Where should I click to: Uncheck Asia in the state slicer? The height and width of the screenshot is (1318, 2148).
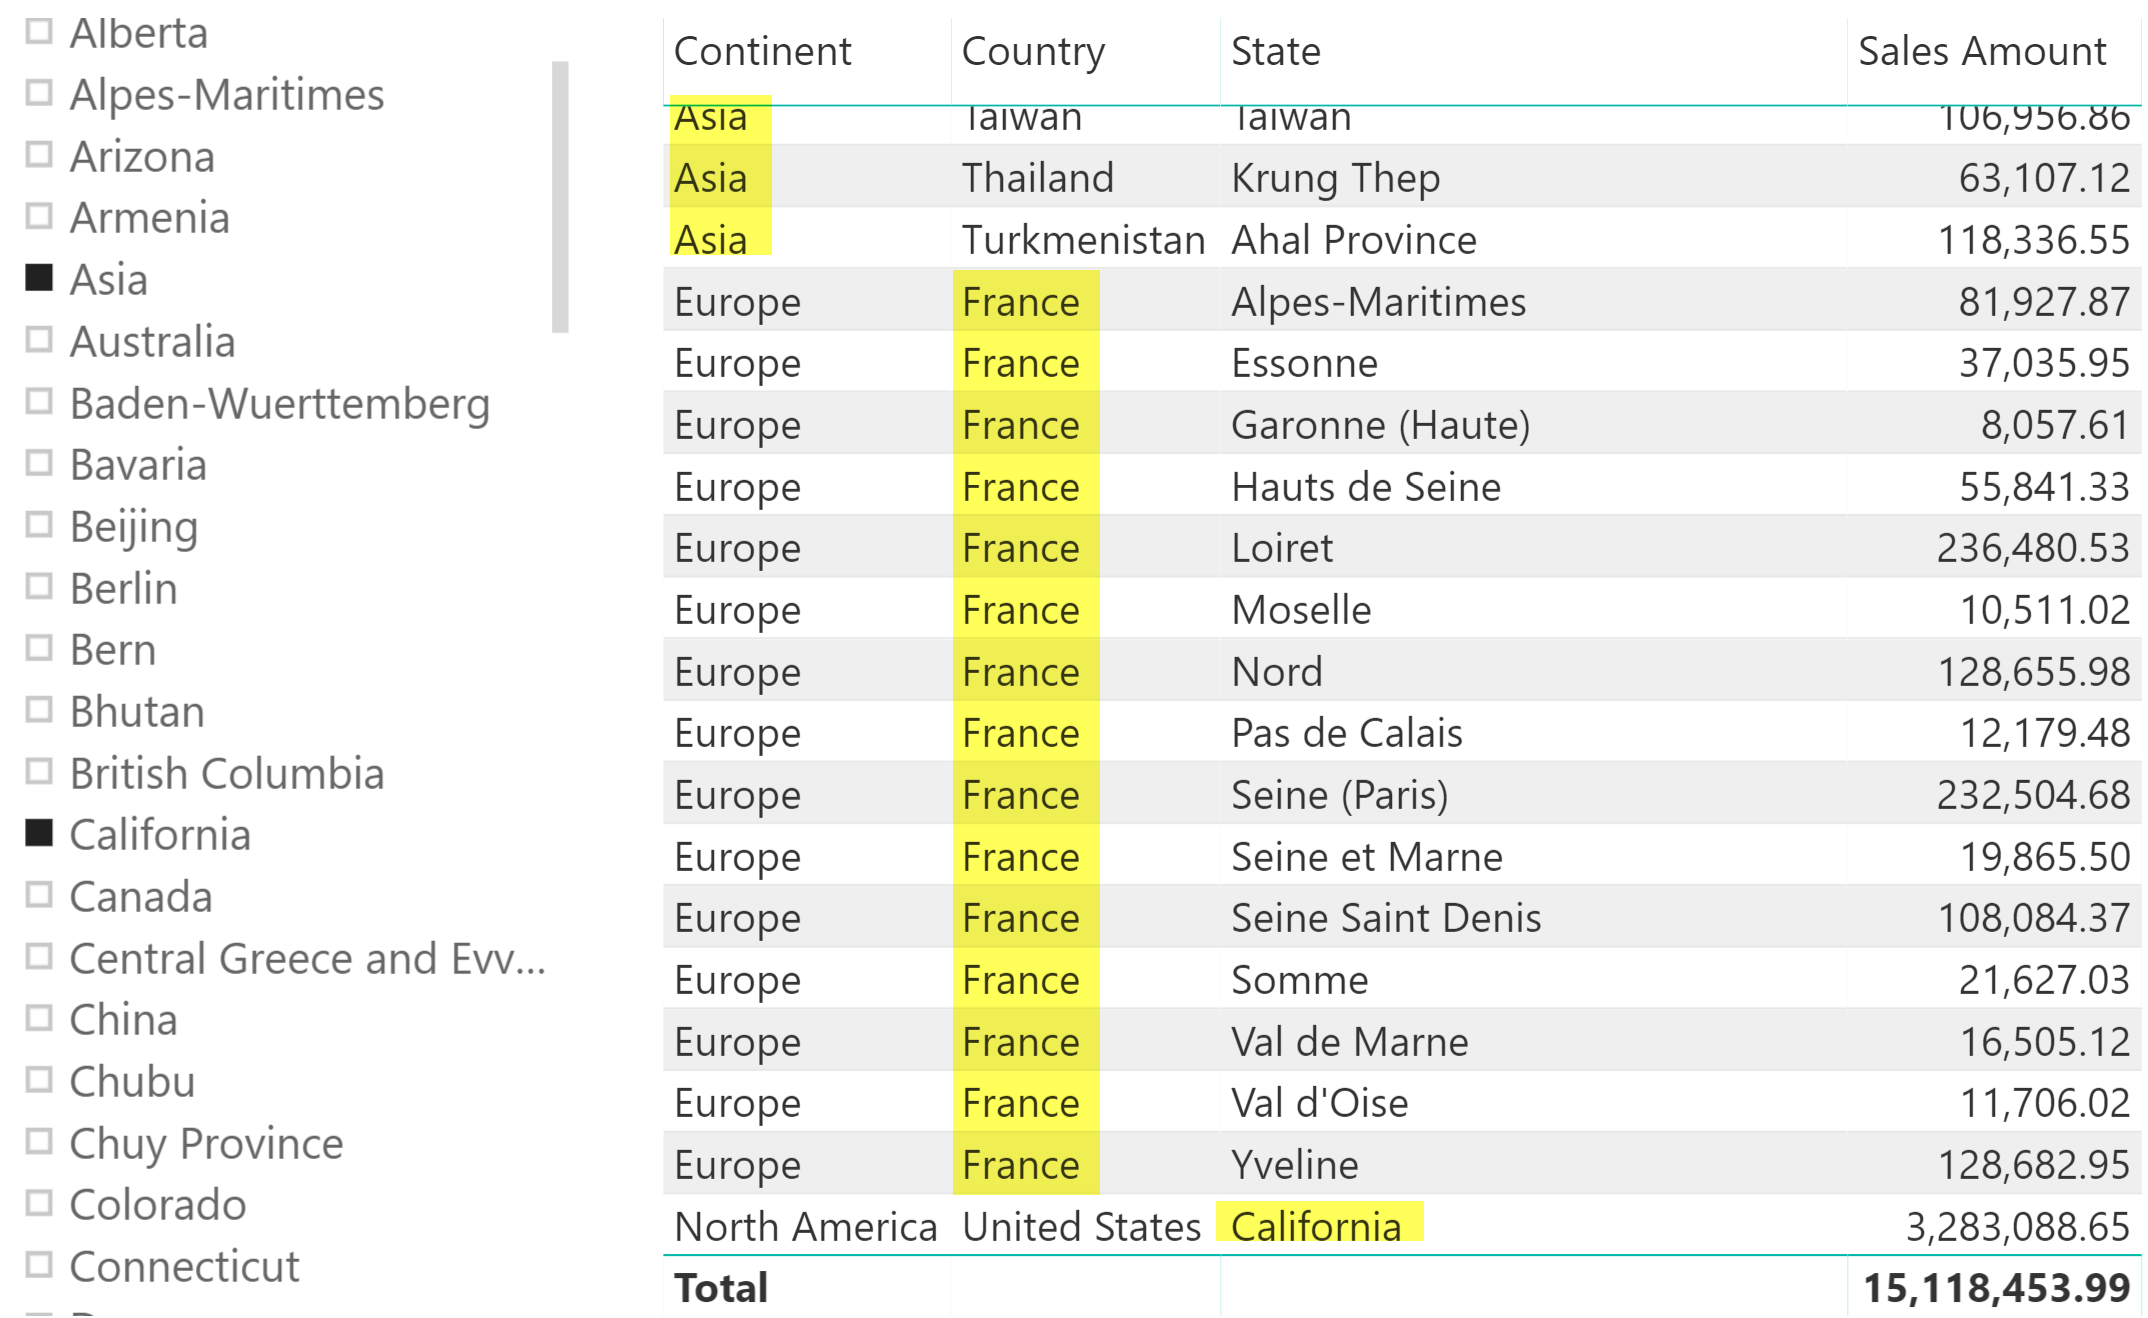tap(38, 280)
